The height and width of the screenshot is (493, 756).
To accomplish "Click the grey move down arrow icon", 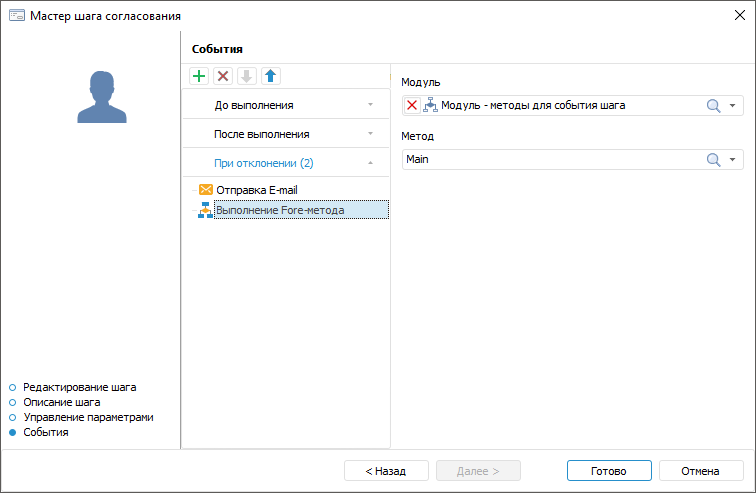I will [246, 76].
